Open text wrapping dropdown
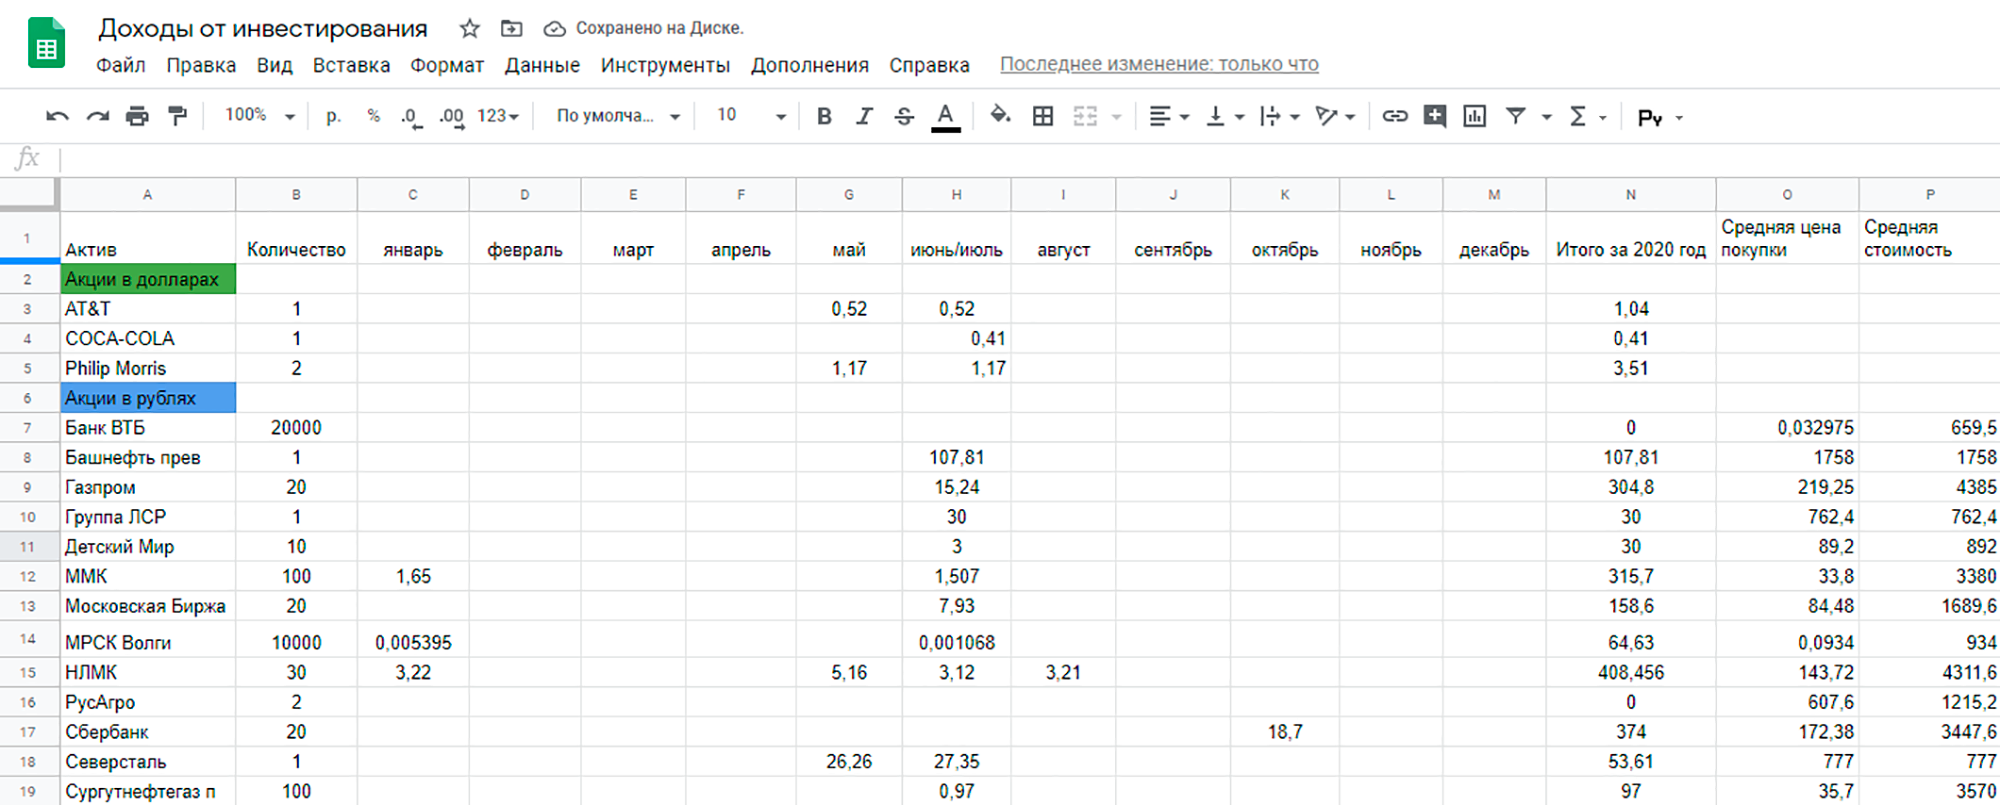The width and height of the screenshot is (2000, 805). coord(1279,116)
